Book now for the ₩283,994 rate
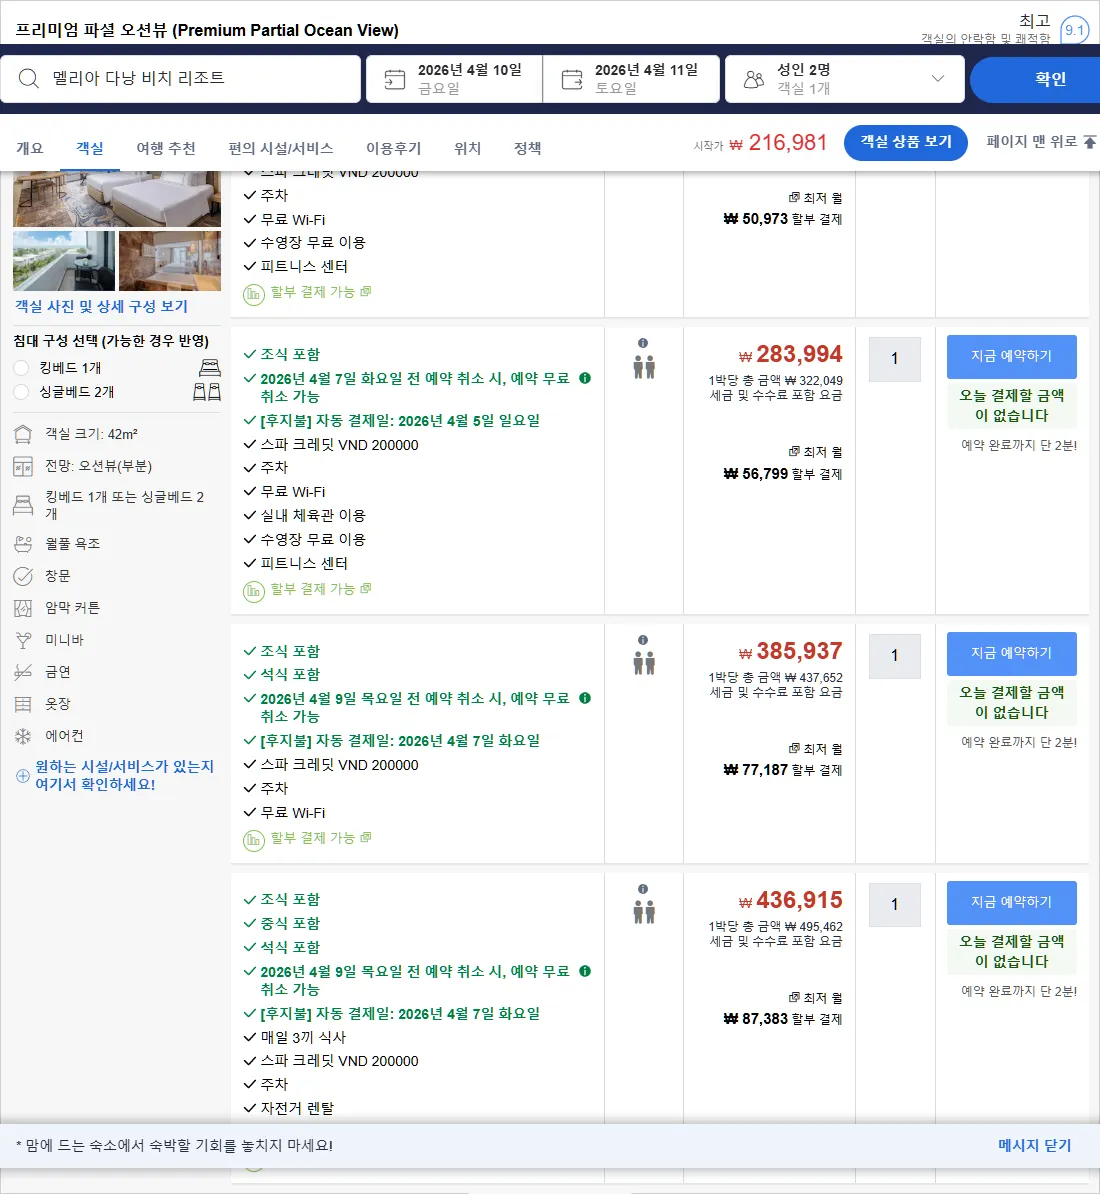Viewport: 1100px width, 1194px height. tap(1012, 356)
